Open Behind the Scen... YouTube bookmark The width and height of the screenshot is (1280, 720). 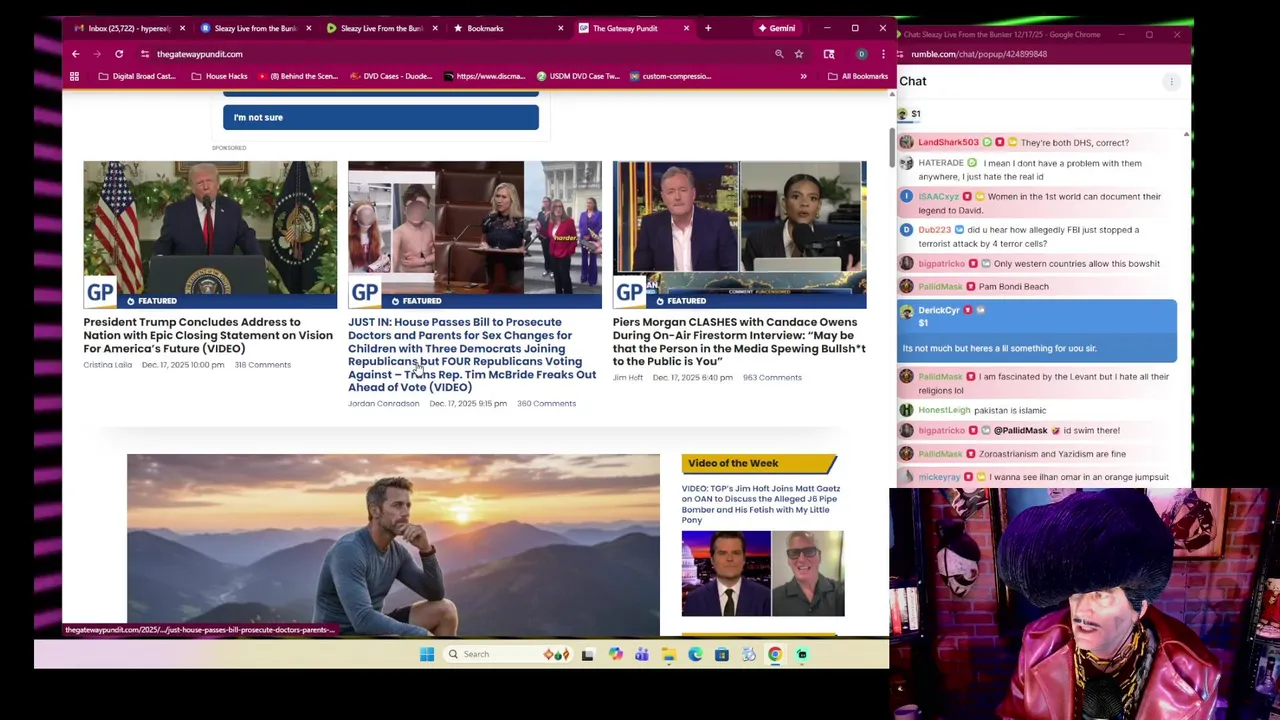click(x=298, y=76)
